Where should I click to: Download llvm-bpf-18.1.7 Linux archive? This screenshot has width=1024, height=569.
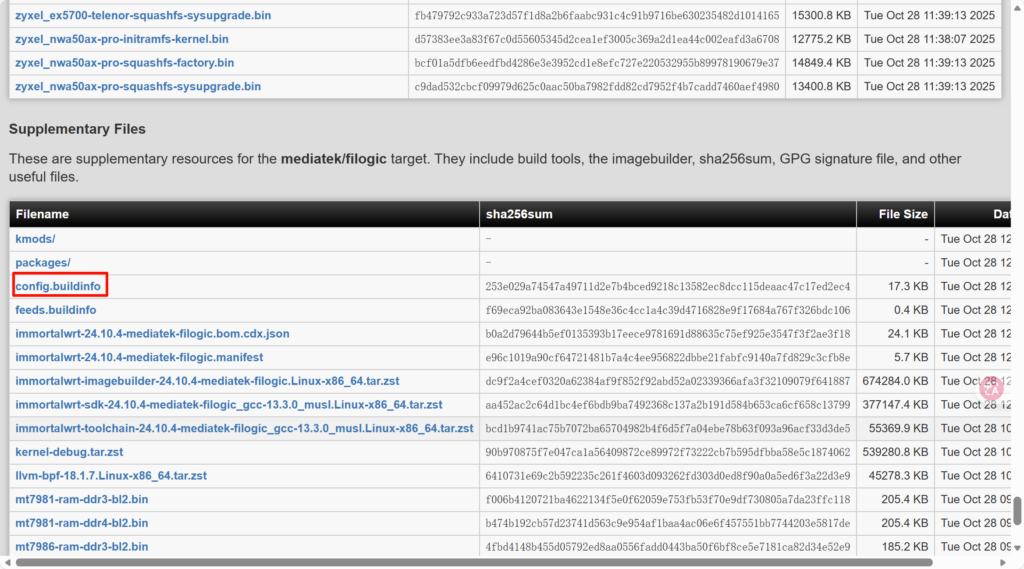tap(111, 476)
